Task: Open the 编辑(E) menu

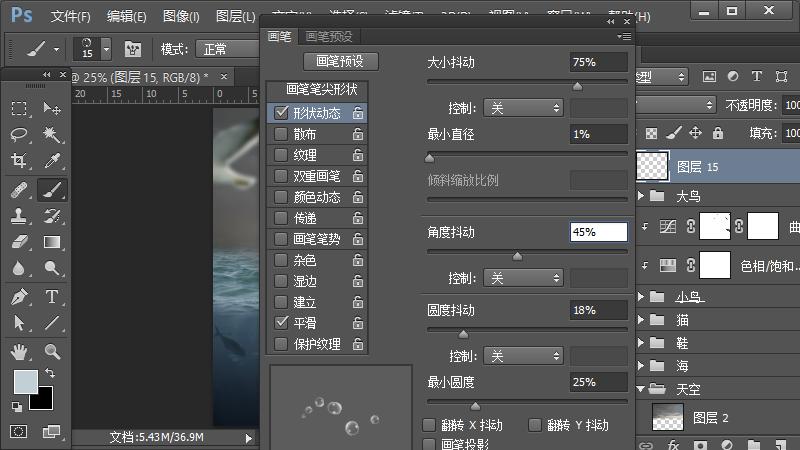Action: (x=127, y=16)
